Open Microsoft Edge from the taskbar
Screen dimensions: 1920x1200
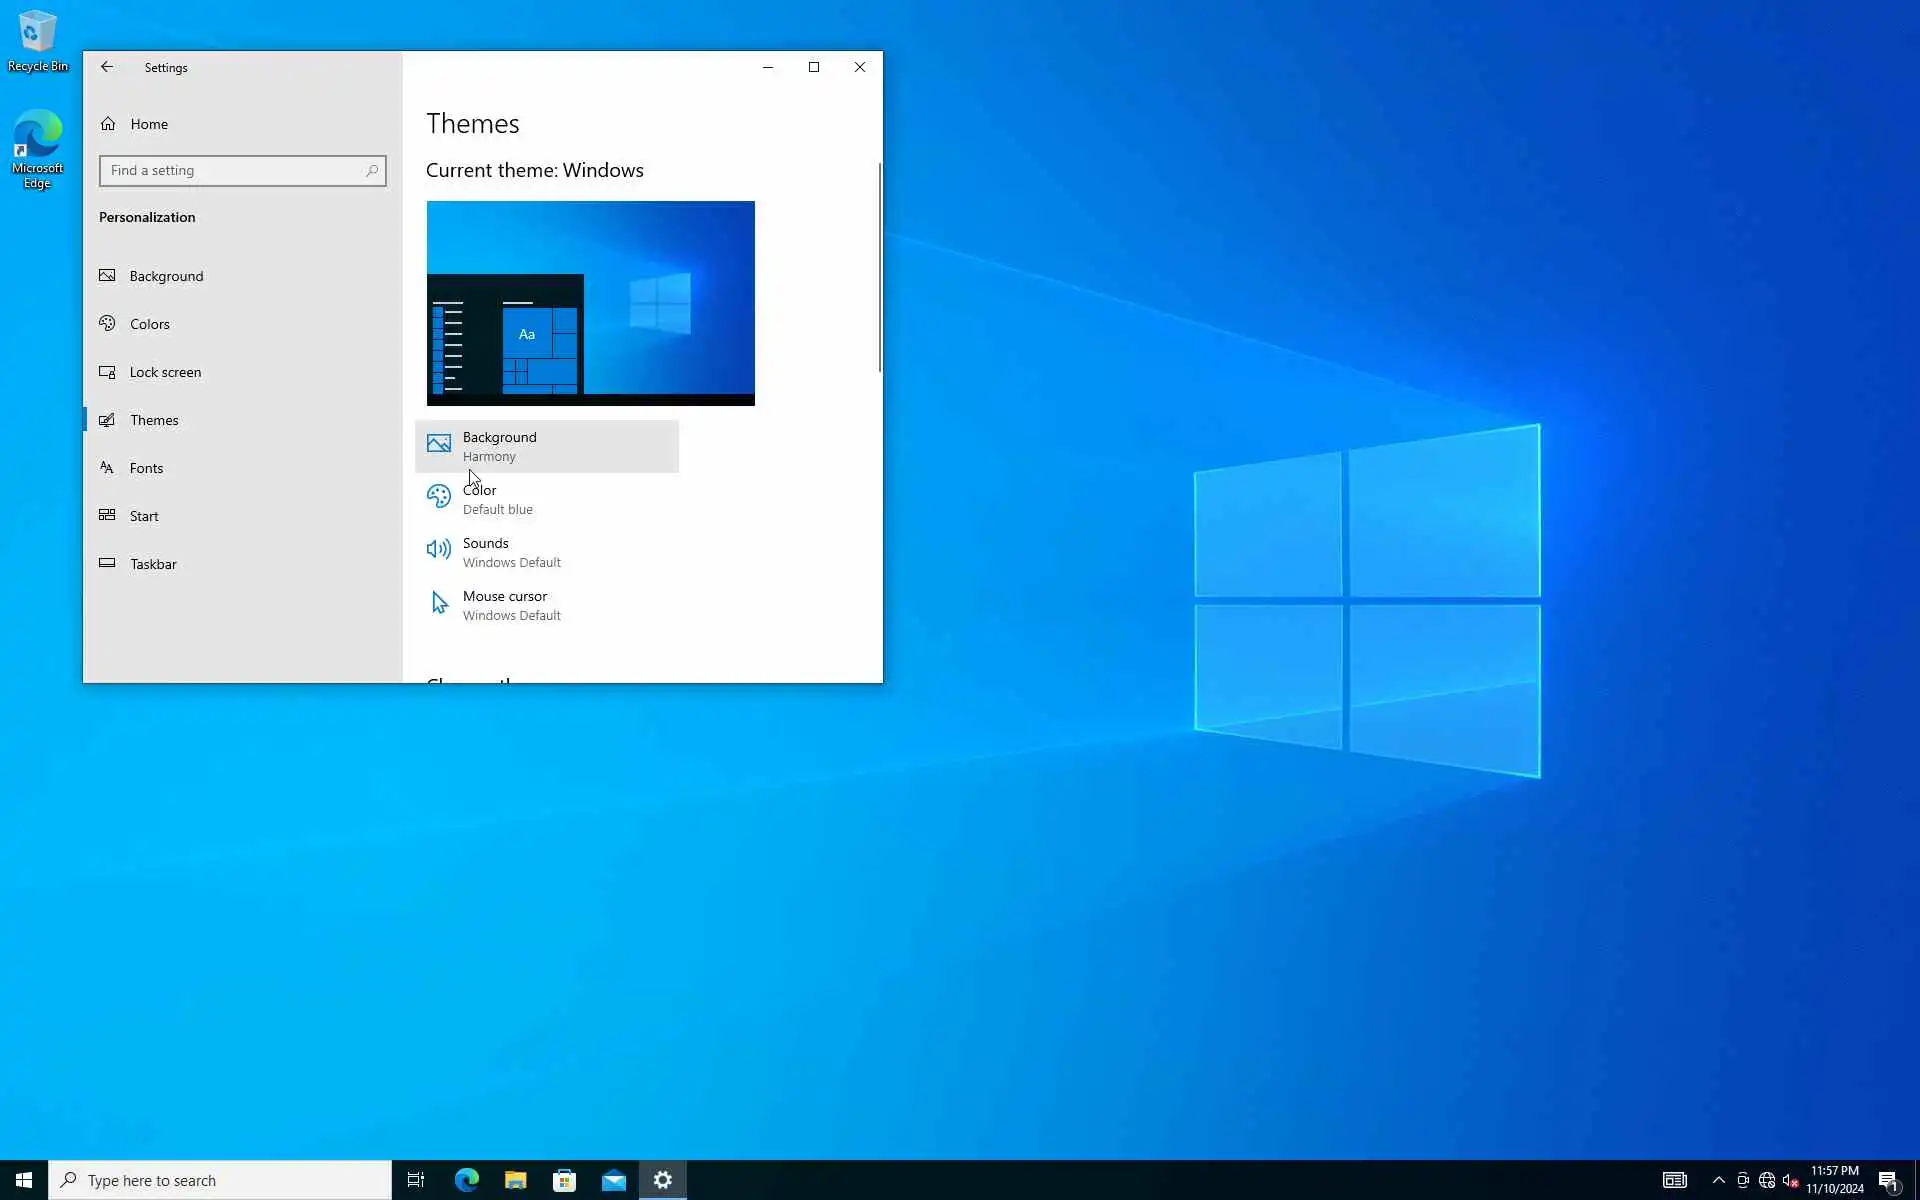coord(466,1180)
